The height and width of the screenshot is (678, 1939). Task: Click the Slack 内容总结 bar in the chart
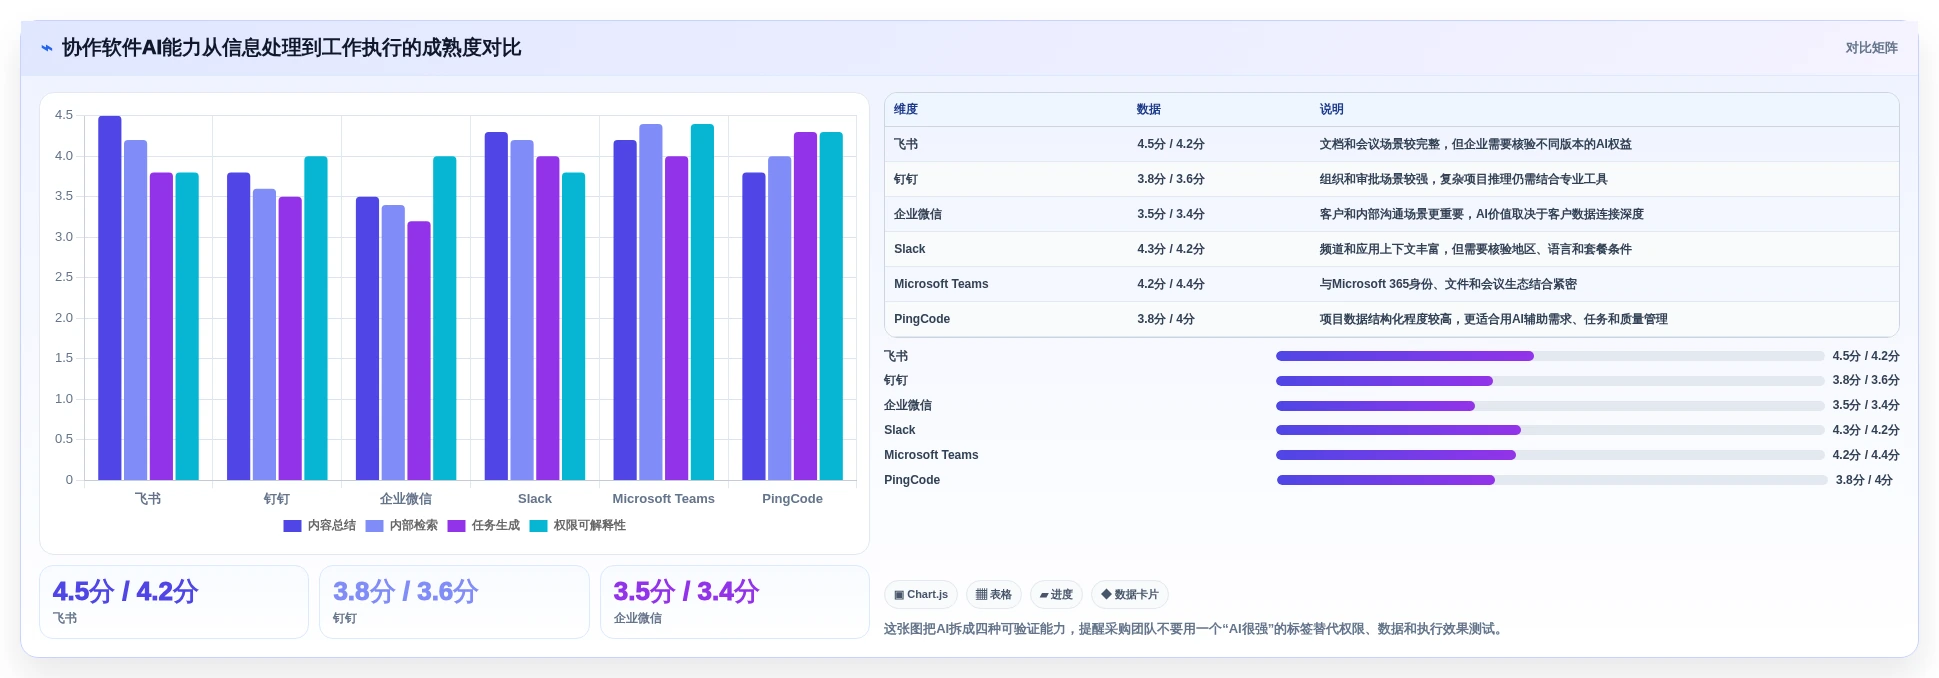point(496,306)
